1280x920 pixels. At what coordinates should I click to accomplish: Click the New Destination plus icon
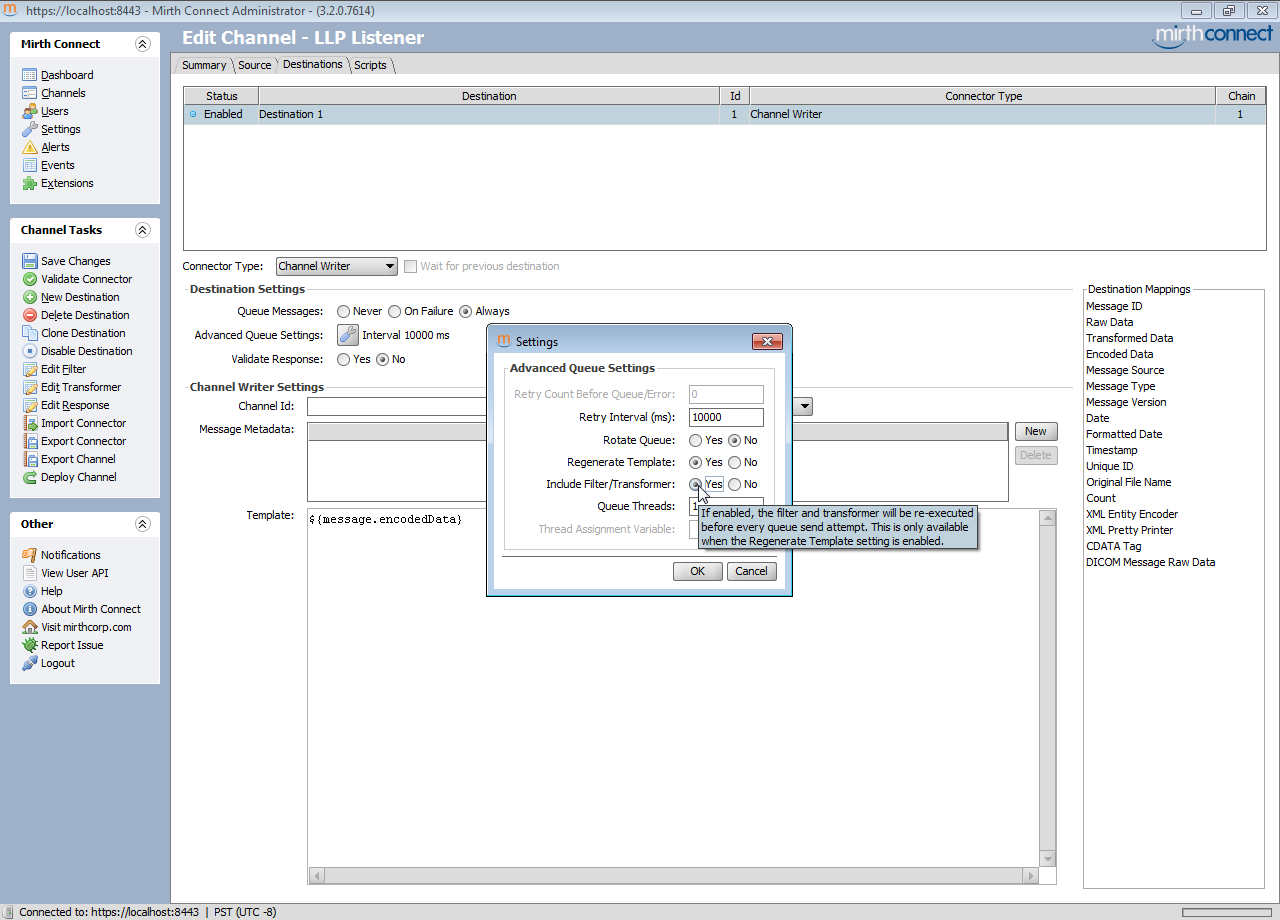[x=30, y=297]
